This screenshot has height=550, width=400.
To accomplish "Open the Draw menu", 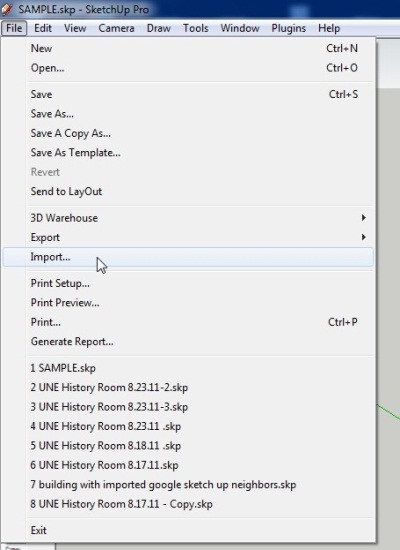I will pos(159,28).
